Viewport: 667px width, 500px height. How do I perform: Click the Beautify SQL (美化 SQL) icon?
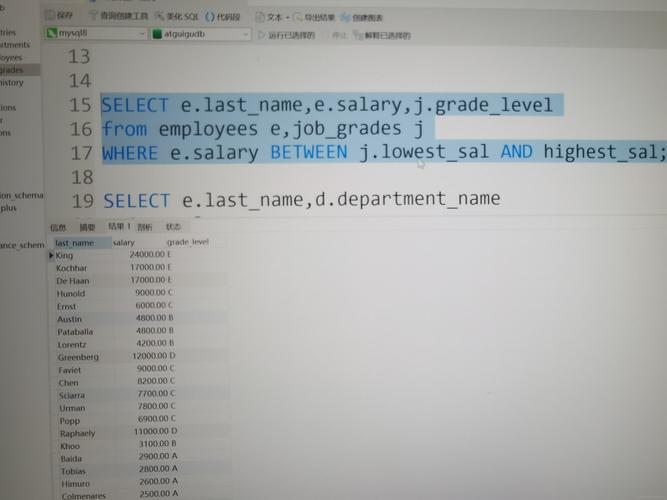(177, 17)
